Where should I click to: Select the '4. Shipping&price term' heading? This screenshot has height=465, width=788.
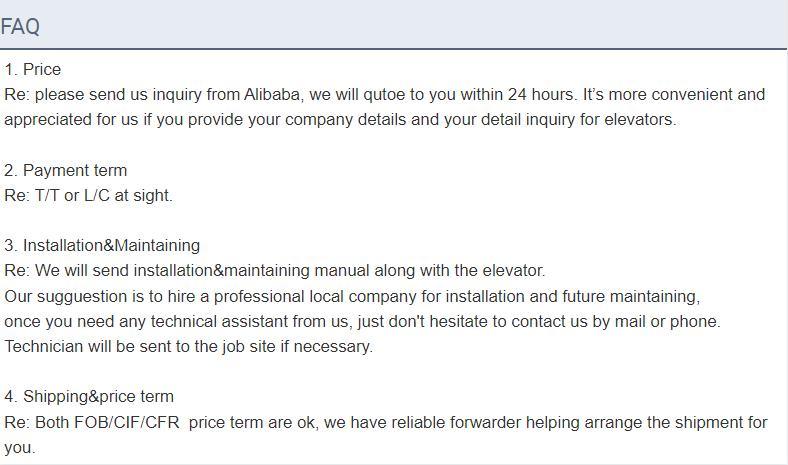point(89,397)
